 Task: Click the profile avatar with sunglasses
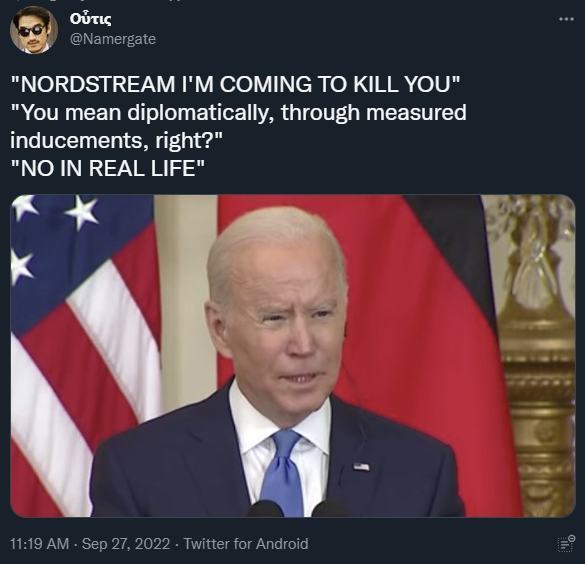pyautogui.click(x=34, y=30)
